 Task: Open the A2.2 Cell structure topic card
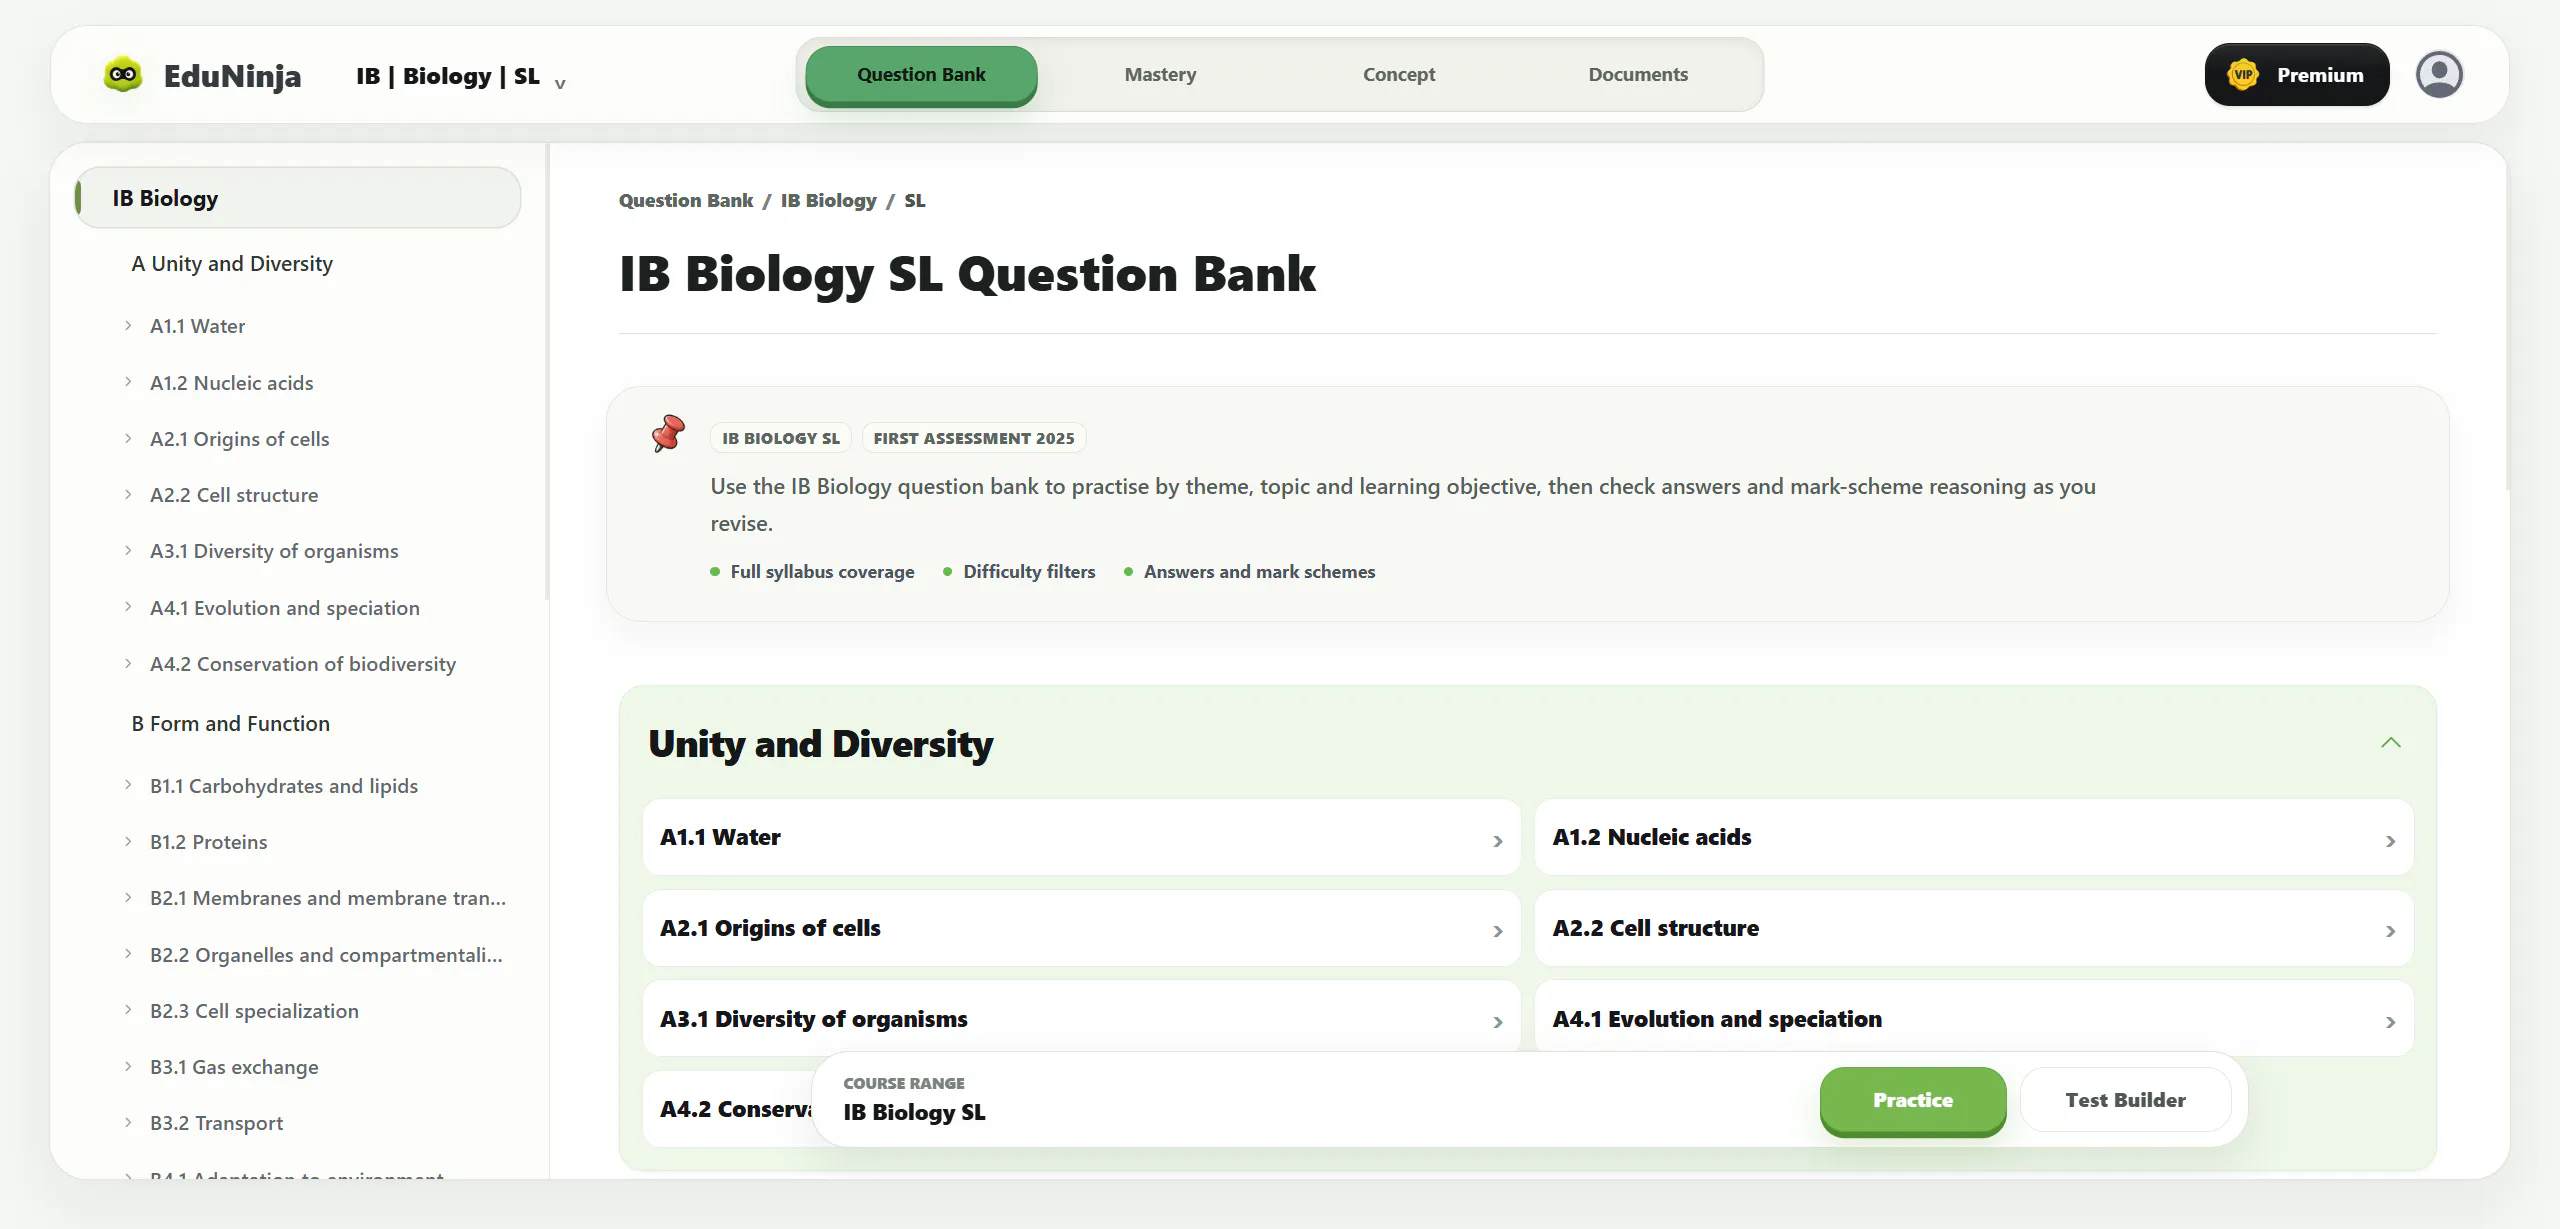coord(1974,928)
